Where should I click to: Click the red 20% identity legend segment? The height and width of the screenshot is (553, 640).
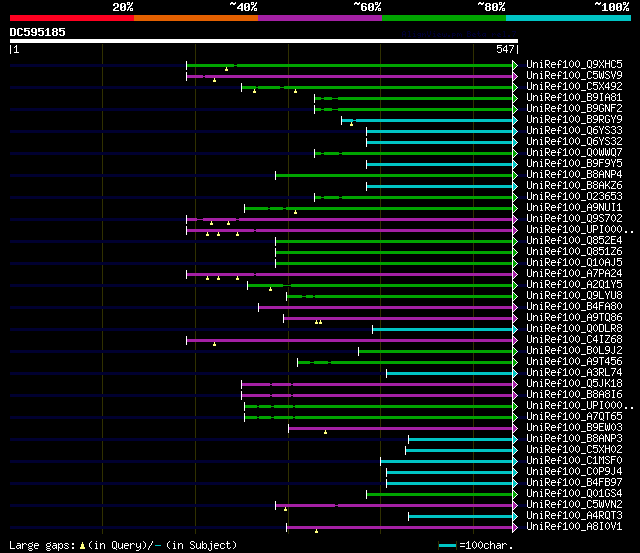(72, 18)
